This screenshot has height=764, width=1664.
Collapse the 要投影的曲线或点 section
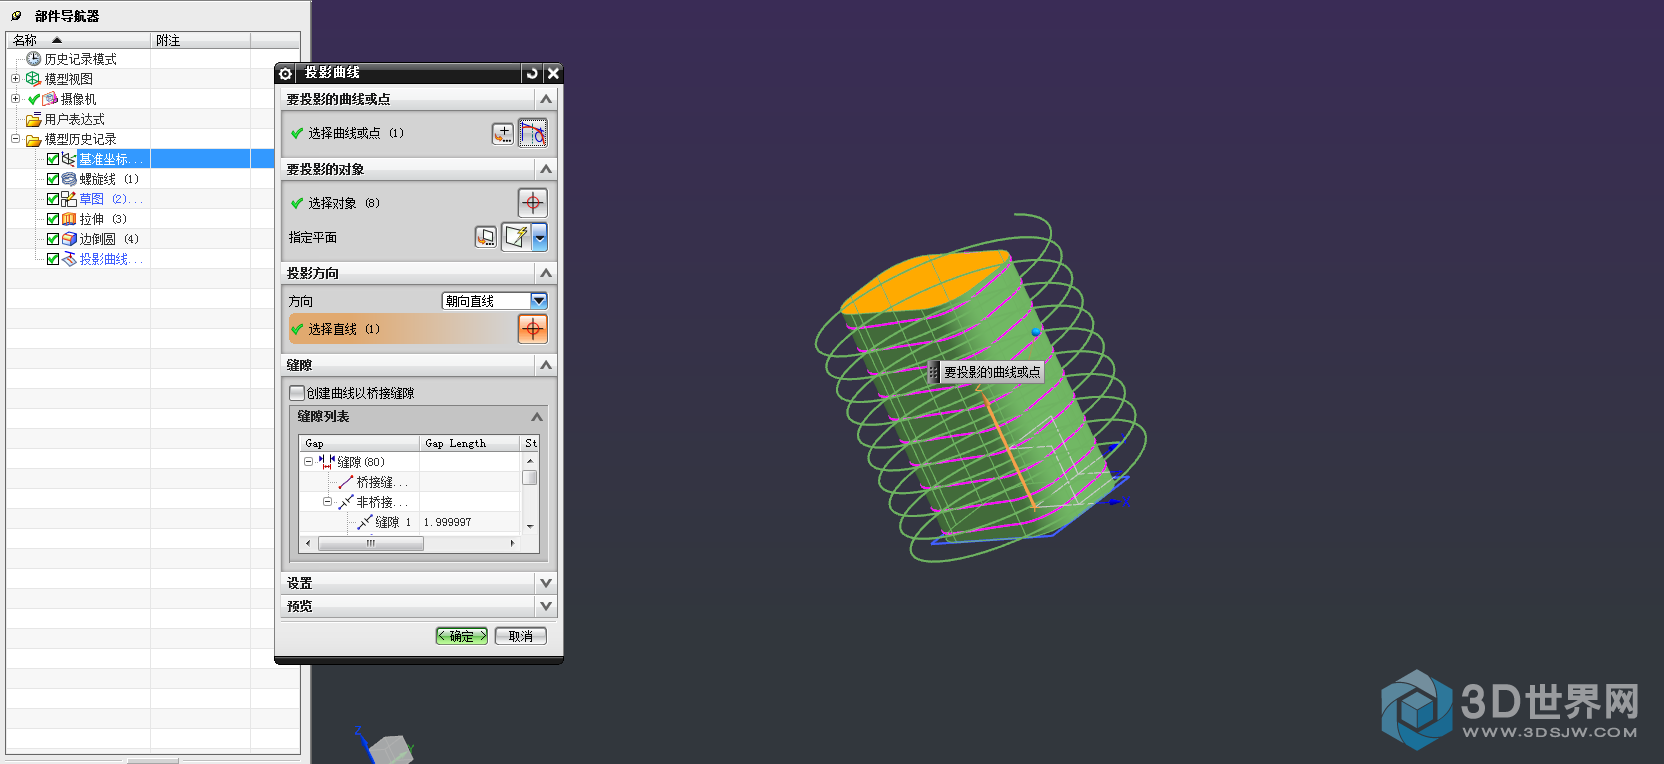545,99
